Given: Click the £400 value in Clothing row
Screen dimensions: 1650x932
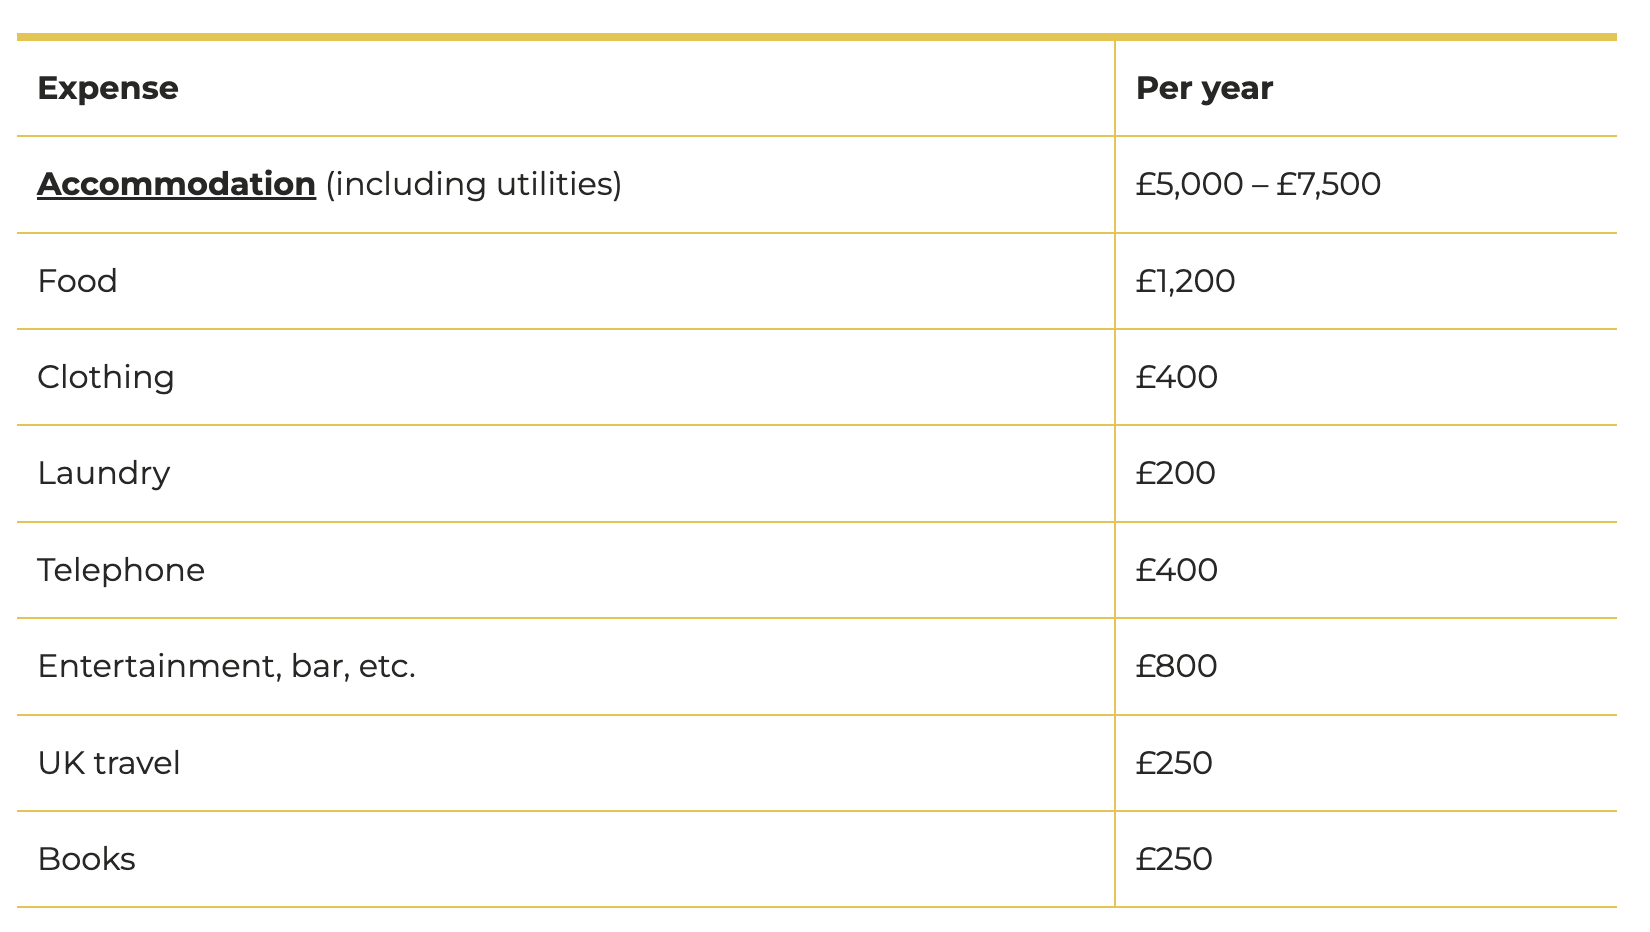Looking at the screenshot, I should [1176, 377].
